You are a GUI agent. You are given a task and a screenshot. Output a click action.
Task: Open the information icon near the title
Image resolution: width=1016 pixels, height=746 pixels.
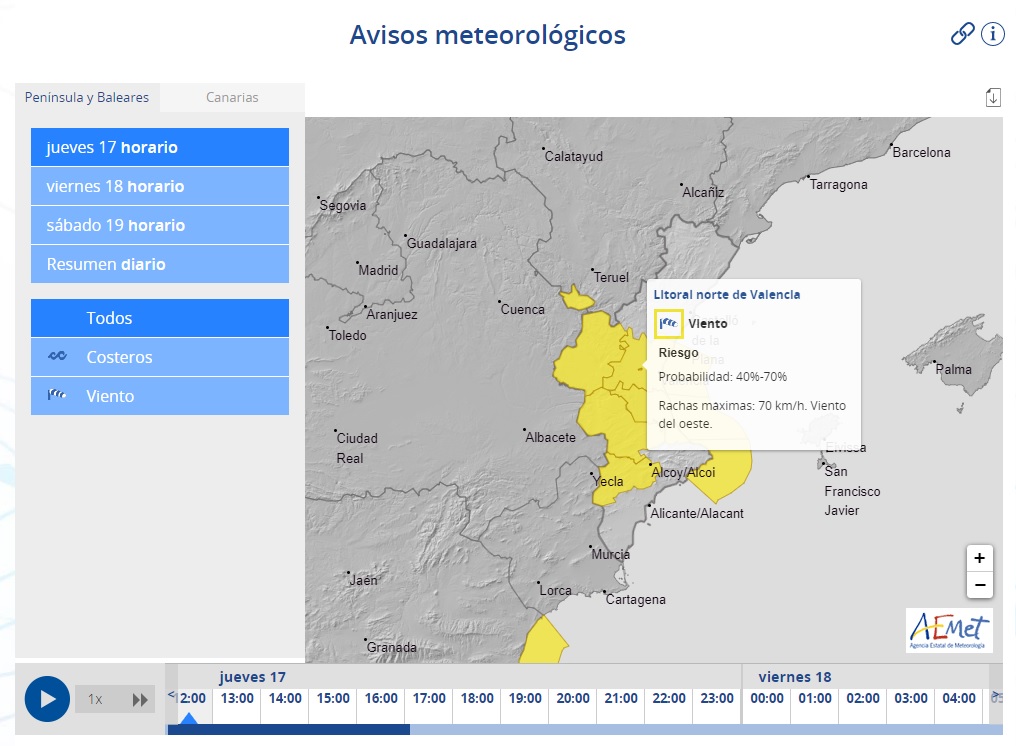[x=992, y=33]
